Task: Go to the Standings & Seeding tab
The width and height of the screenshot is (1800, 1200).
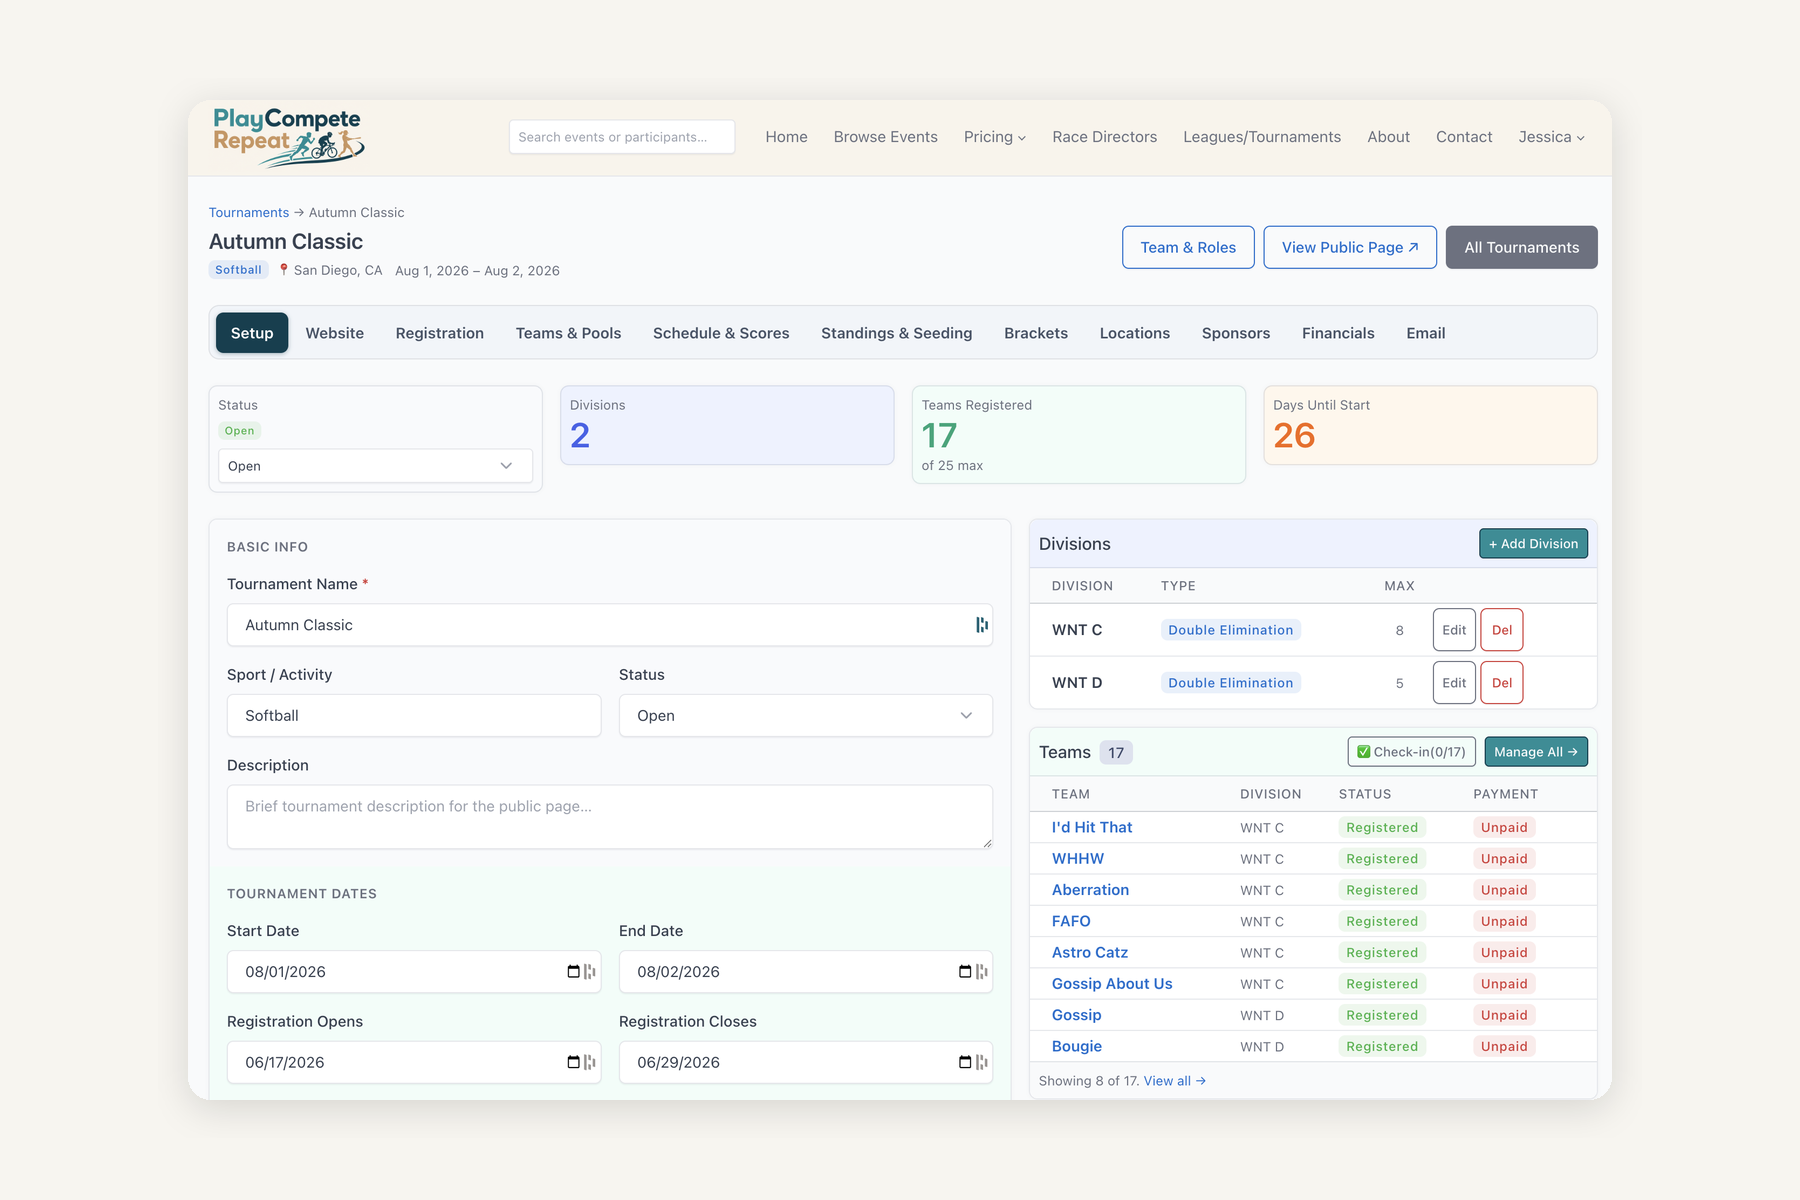Action: click(x=897, y=333)
